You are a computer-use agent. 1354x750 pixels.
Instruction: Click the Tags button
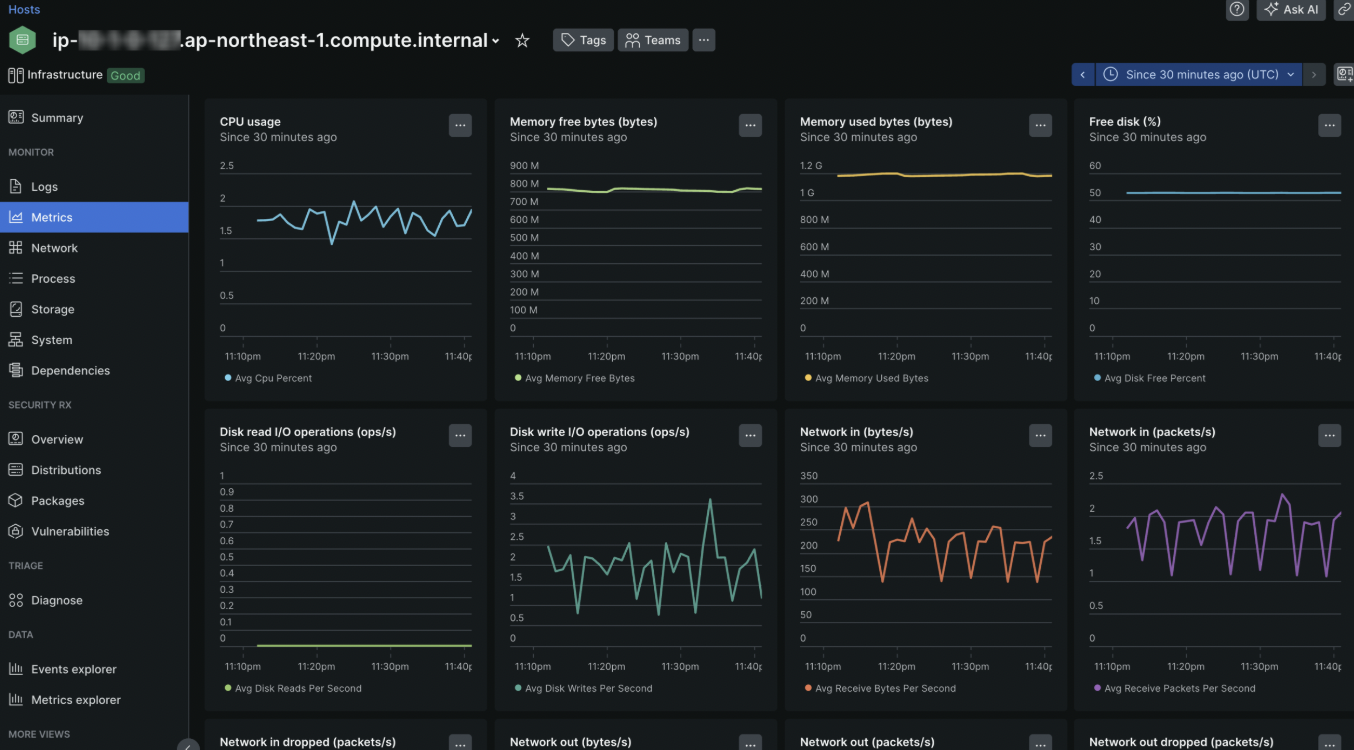(x=583, y=41)
